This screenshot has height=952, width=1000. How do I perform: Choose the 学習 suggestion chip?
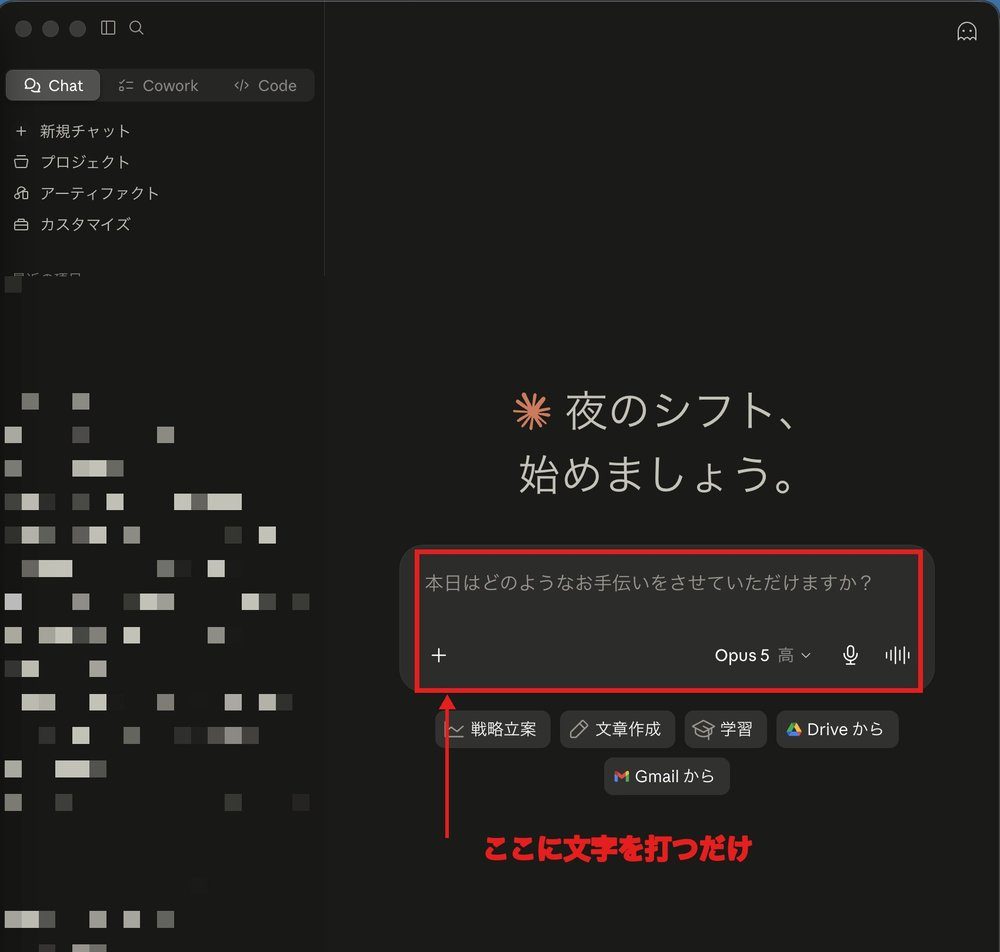click(x=725, y=729)
